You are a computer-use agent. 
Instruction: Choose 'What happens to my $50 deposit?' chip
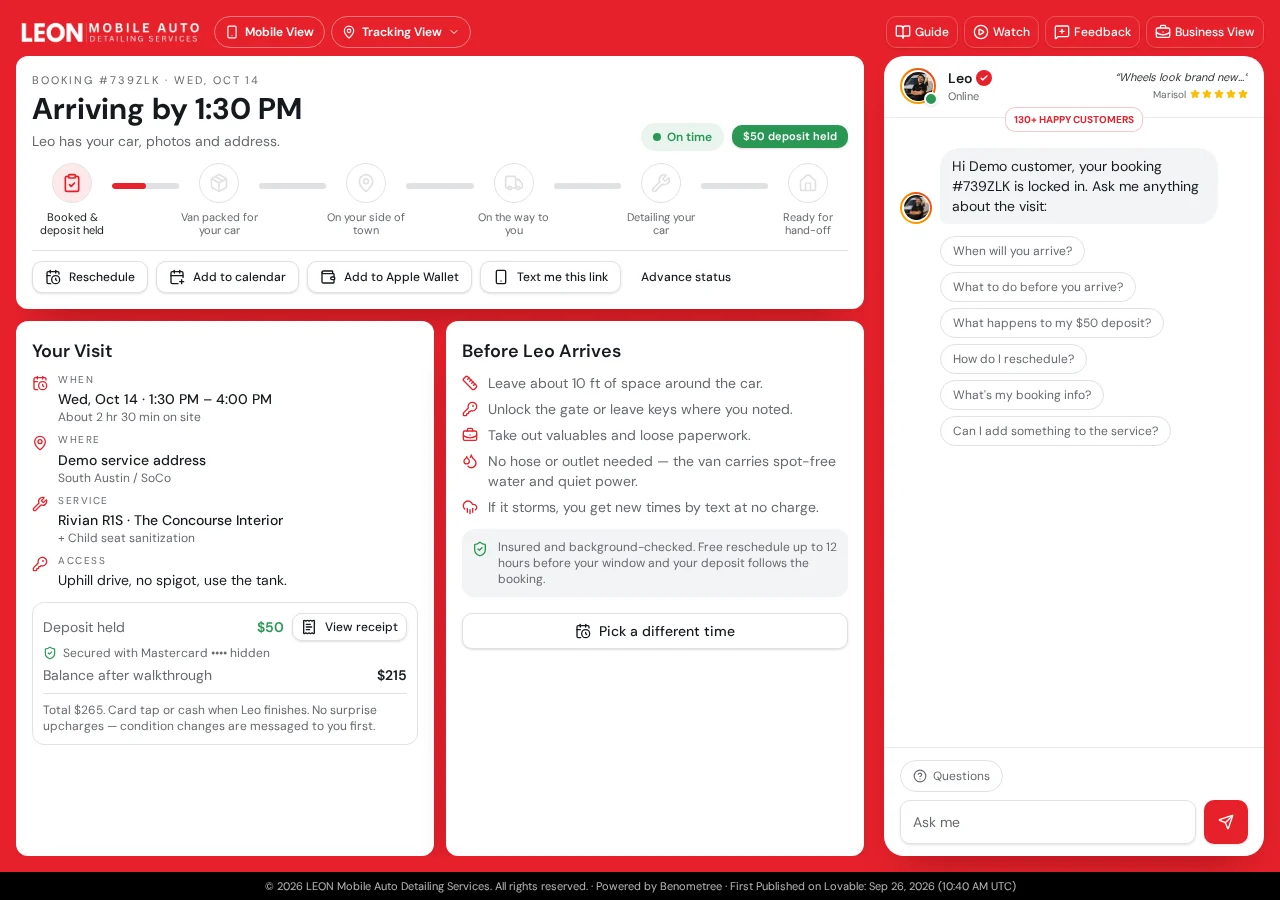click(1052, 323)
